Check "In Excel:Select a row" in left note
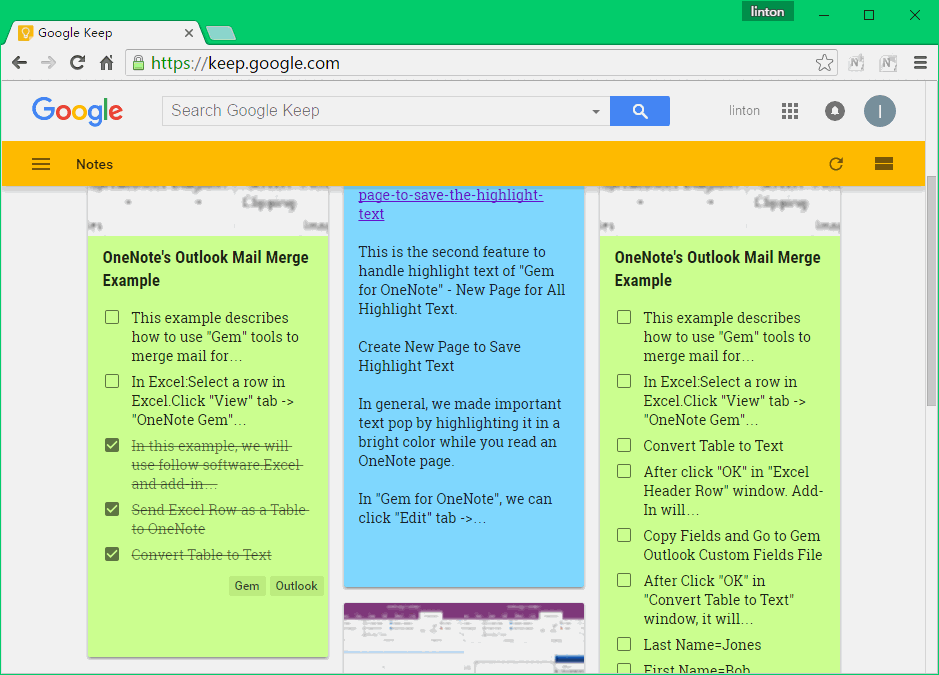This screenshot has height=675, width=939. pos(112,382)
